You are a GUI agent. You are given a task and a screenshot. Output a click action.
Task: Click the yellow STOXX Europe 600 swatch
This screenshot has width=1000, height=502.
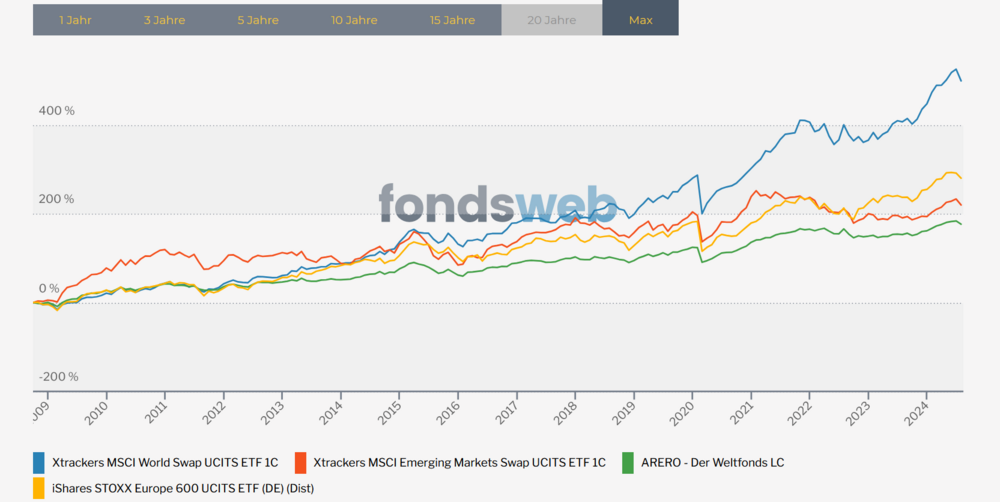40,489
